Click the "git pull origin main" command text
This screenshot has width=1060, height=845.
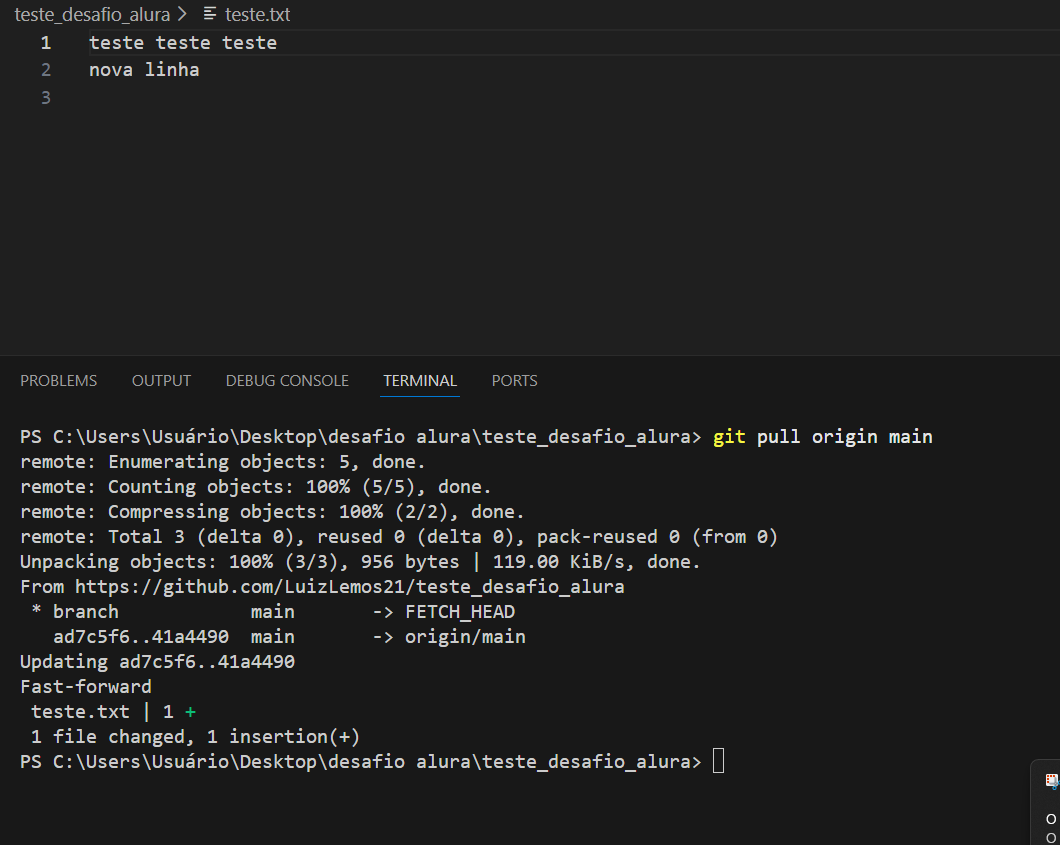[822, 437]
